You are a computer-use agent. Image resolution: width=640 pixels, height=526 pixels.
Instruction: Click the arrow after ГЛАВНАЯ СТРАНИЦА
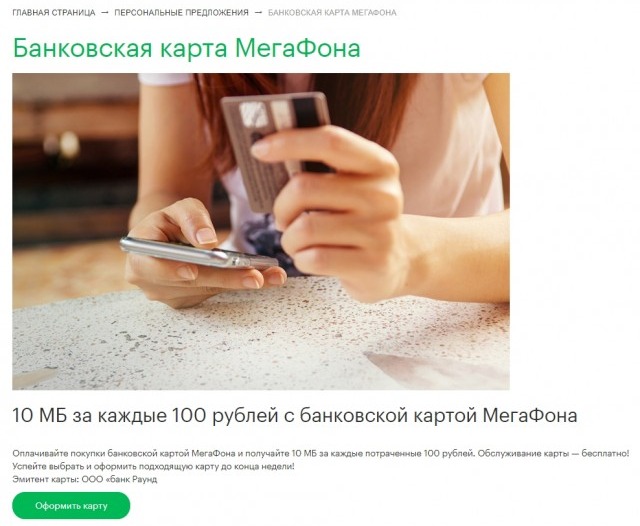coord(105,13)
